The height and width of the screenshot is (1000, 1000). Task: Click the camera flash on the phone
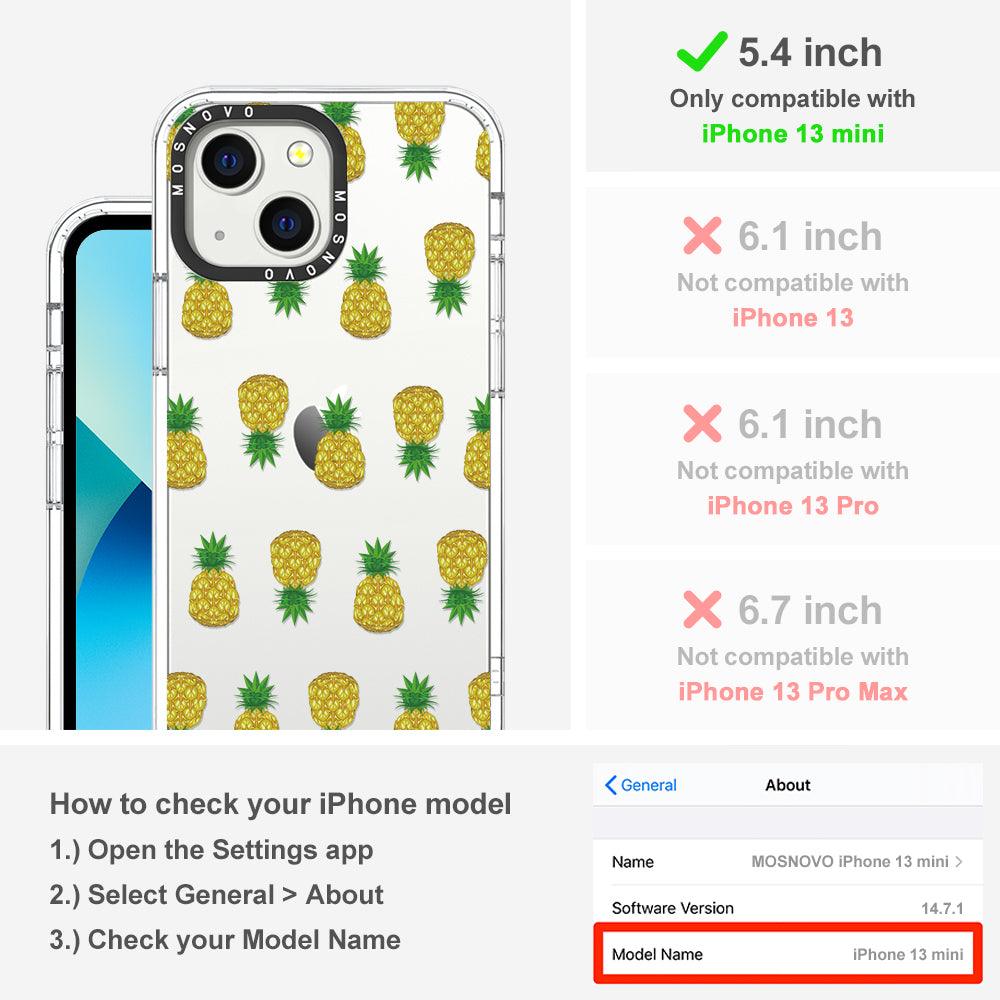[x=299, y=154]
